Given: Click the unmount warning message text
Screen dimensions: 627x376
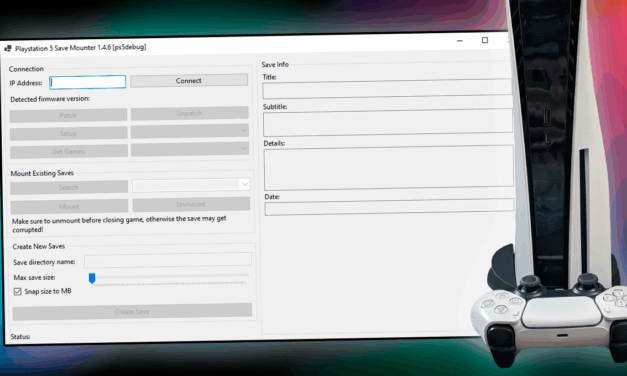Looking at the screenshot, I should (x=119, y=224).
